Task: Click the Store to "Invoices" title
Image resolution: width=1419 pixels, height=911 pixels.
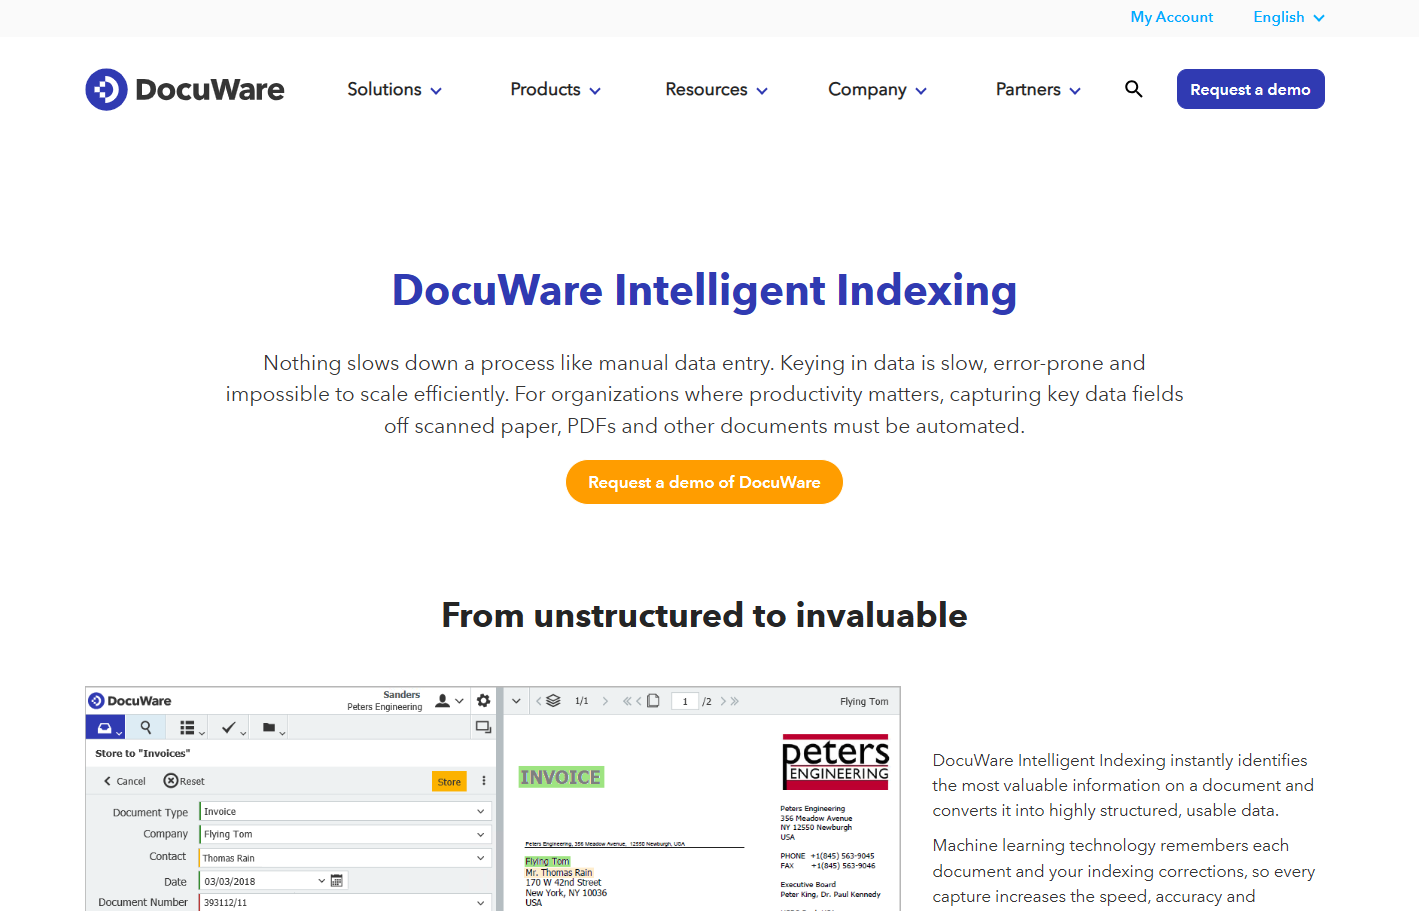Action: pos(142,753)
